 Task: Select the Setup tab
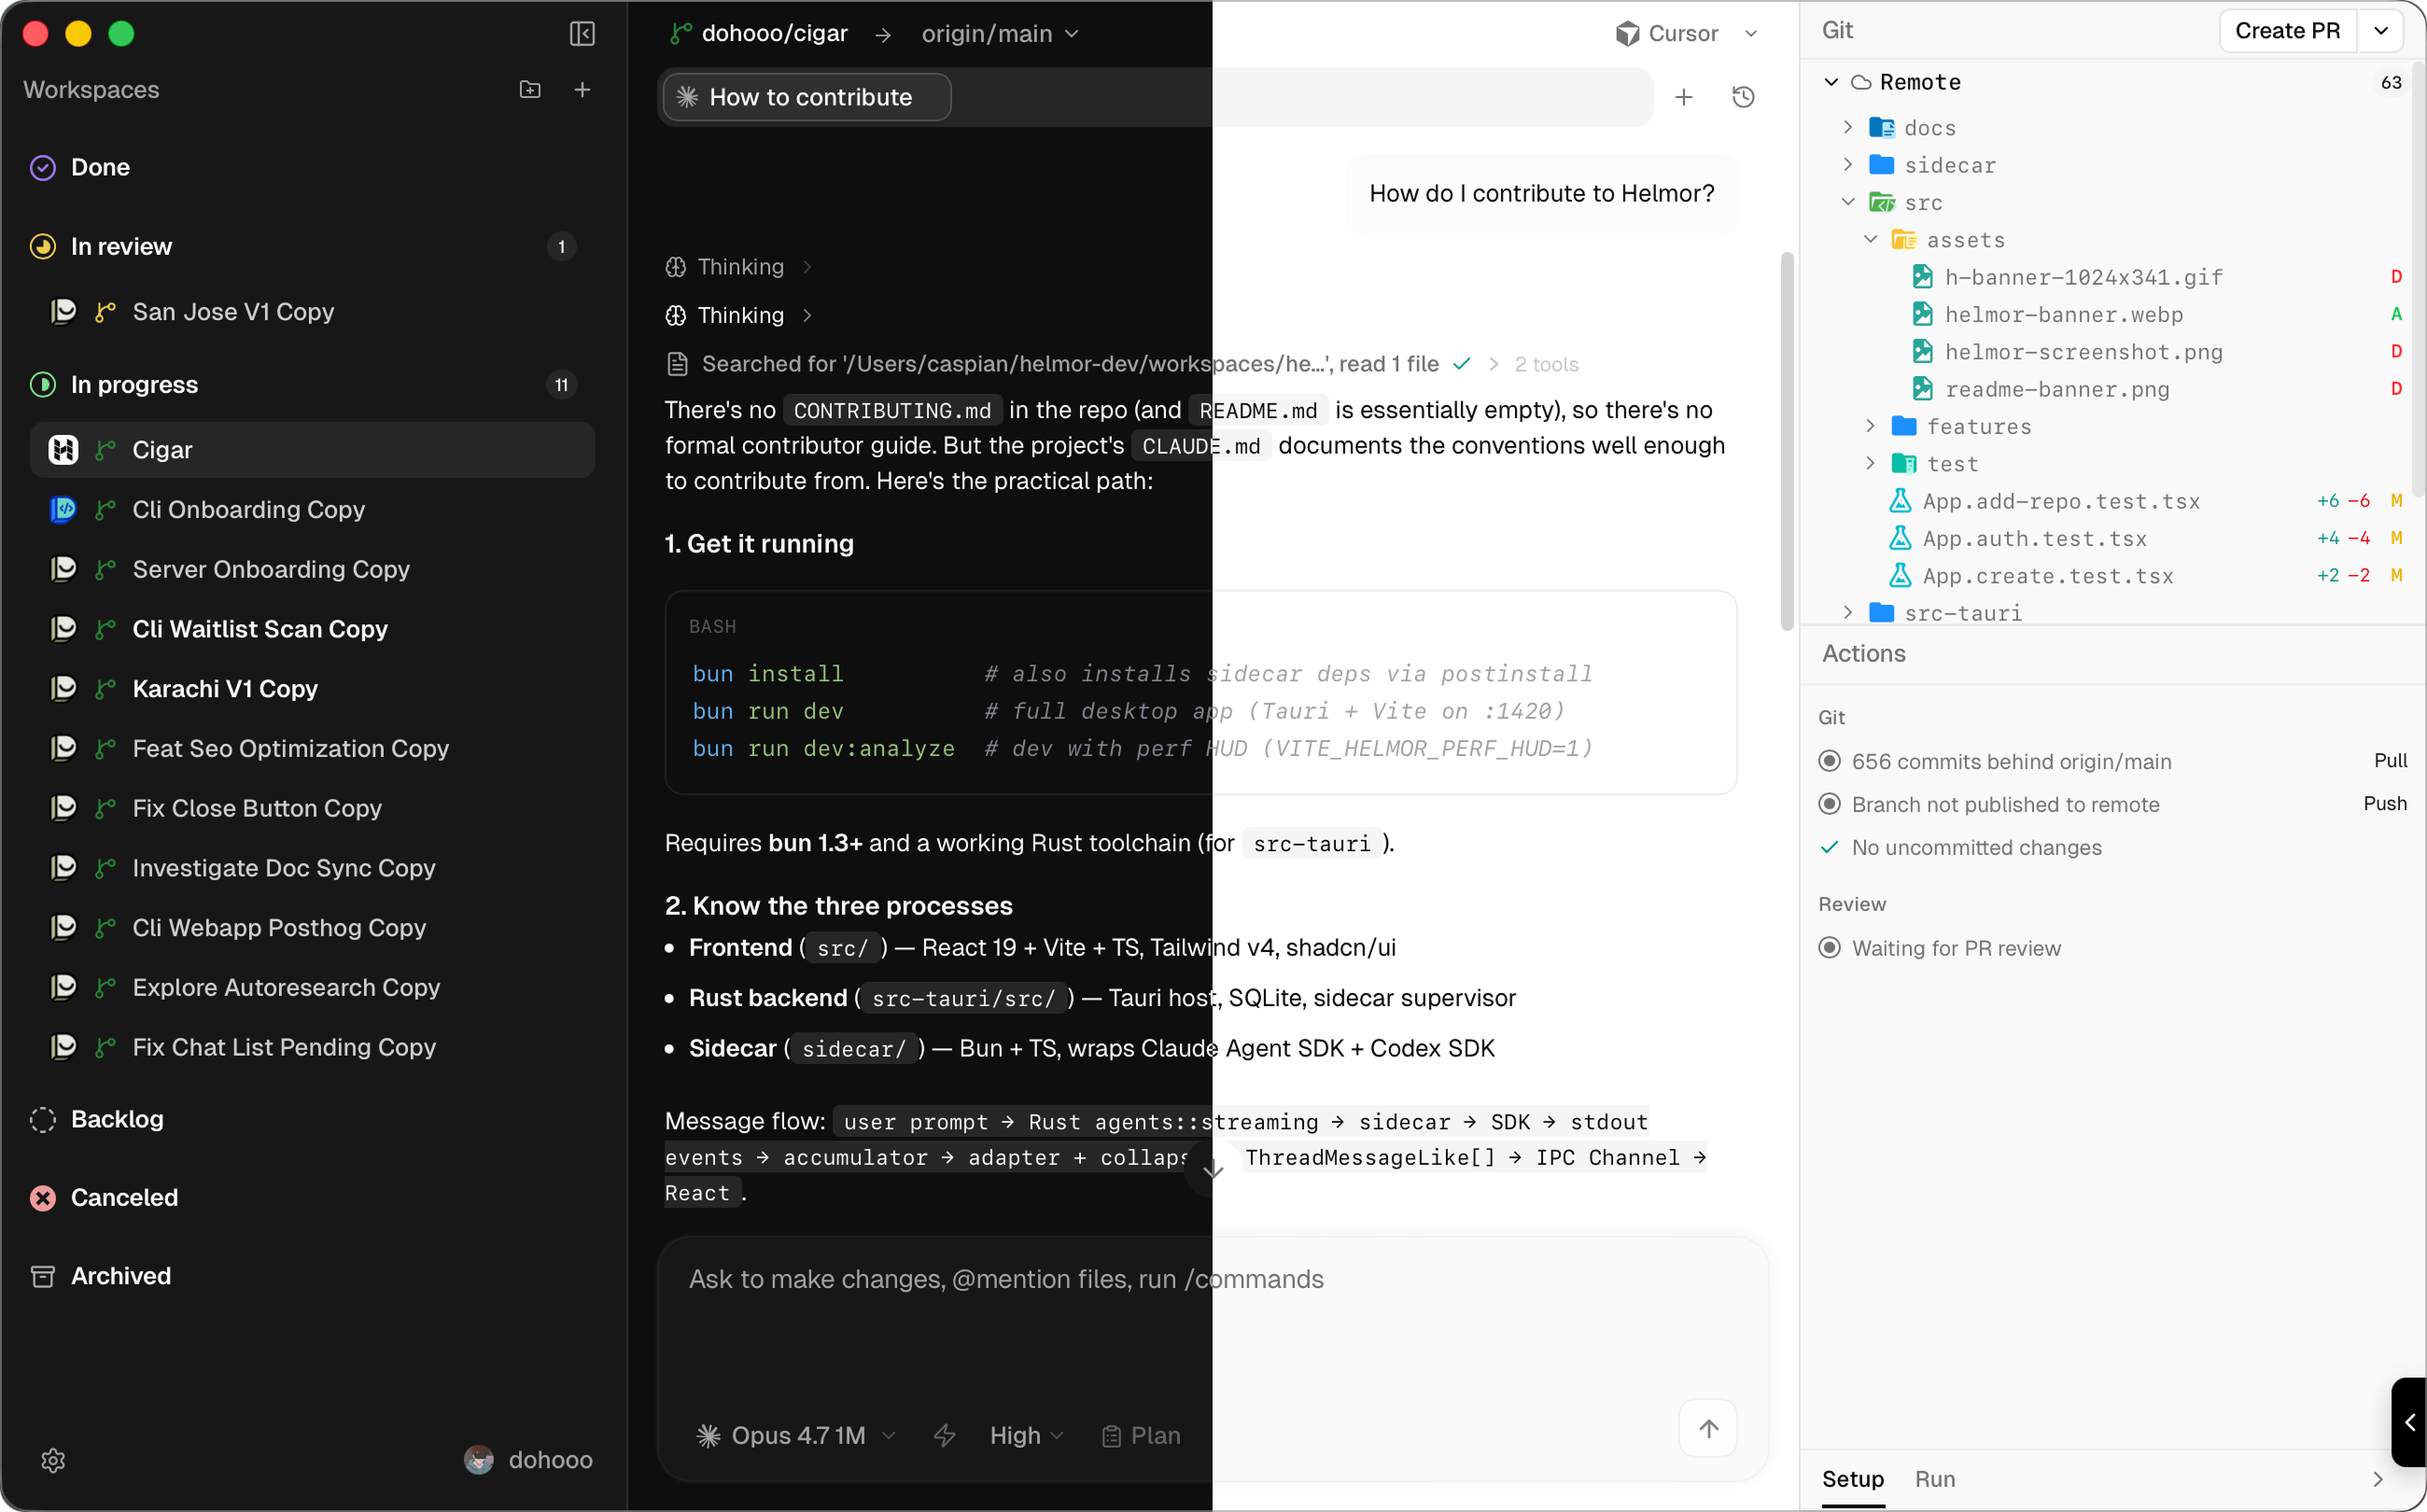point(1852,1479)
